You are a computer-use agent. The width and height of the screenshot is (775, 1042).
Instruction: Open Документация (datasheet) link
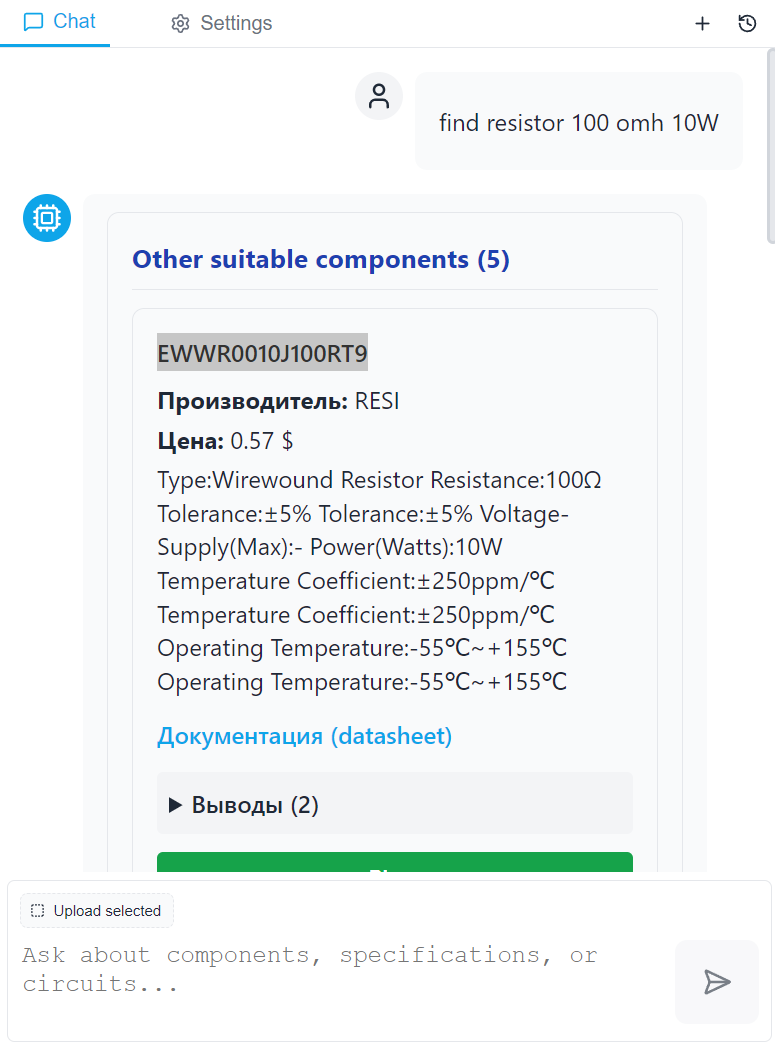click(304, 737)
